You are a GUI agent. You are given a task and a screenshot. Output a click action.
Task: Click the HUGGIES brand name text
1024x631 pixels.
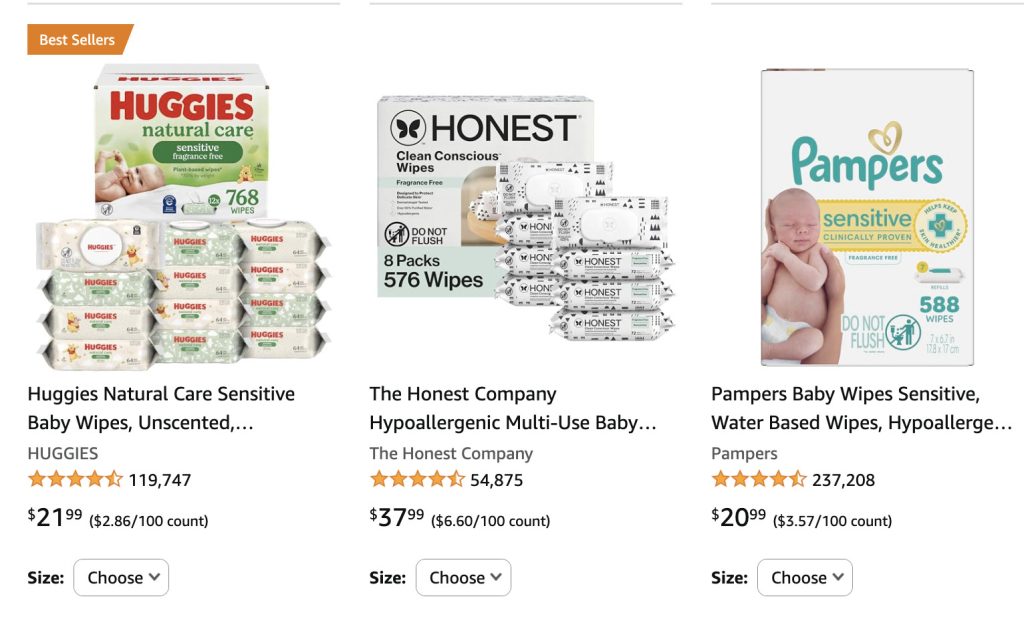pyautogui.click(x=63, y=453)
